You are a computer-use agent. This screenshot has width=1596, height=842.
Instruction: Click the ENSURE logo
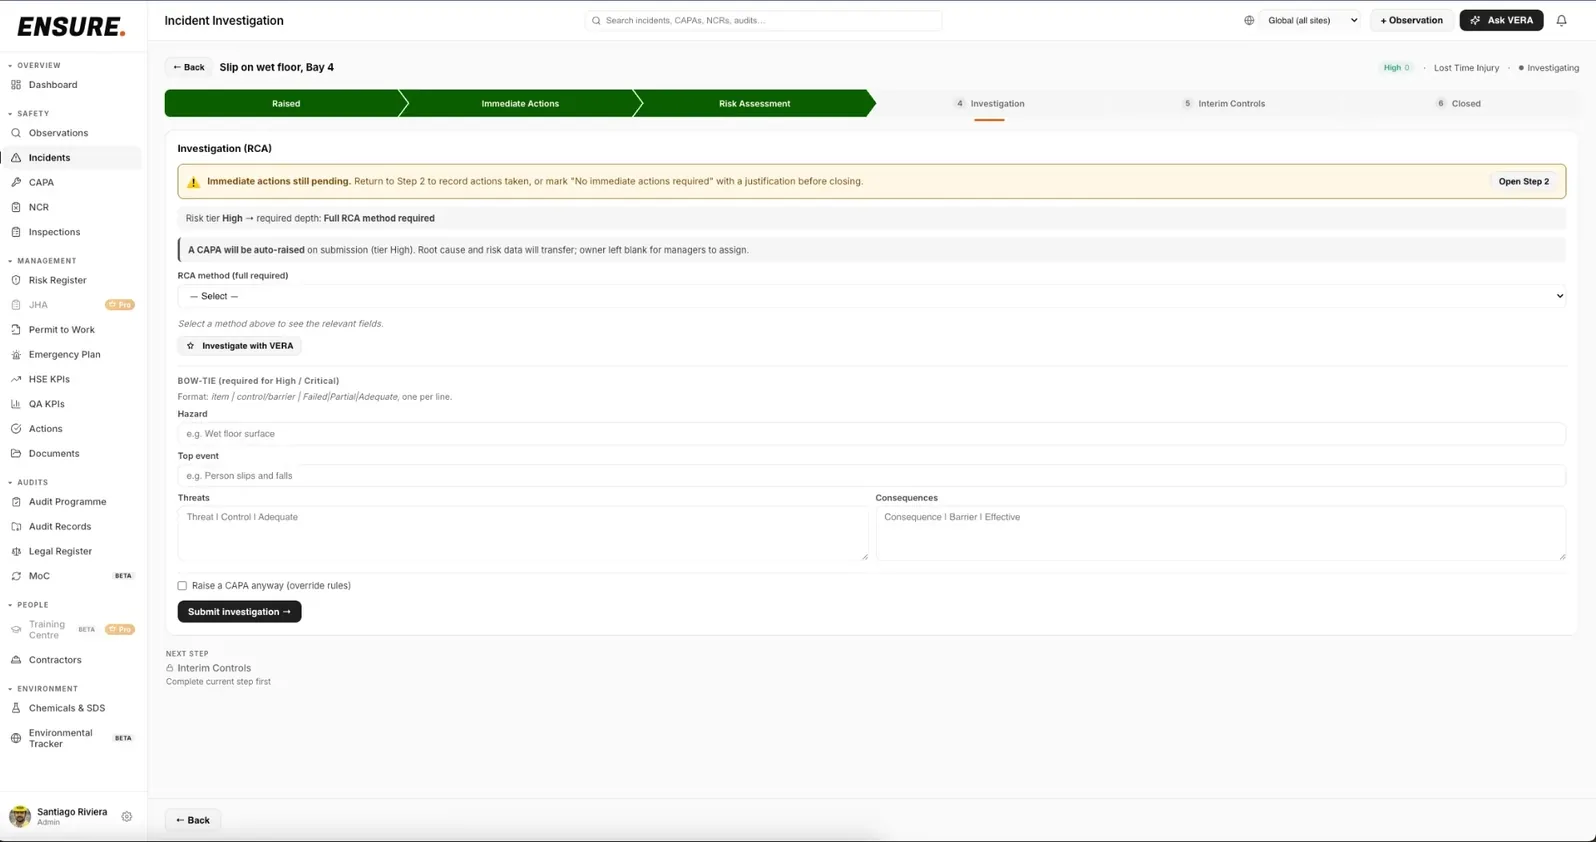pyautogui.click(x=71, y=26)
